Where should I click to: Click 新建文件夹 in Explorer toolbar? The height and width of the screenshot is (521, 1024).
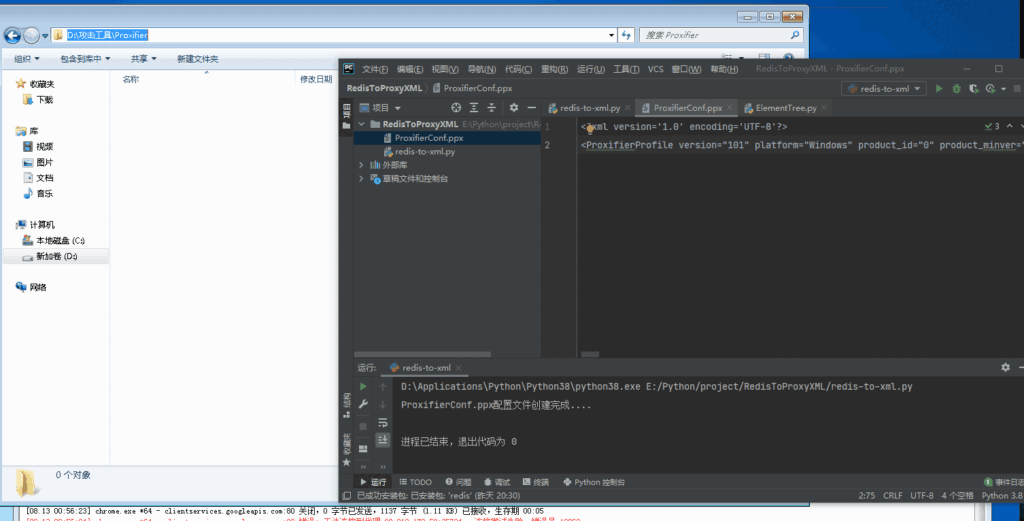pyautogui.click(x=197, y=59)
